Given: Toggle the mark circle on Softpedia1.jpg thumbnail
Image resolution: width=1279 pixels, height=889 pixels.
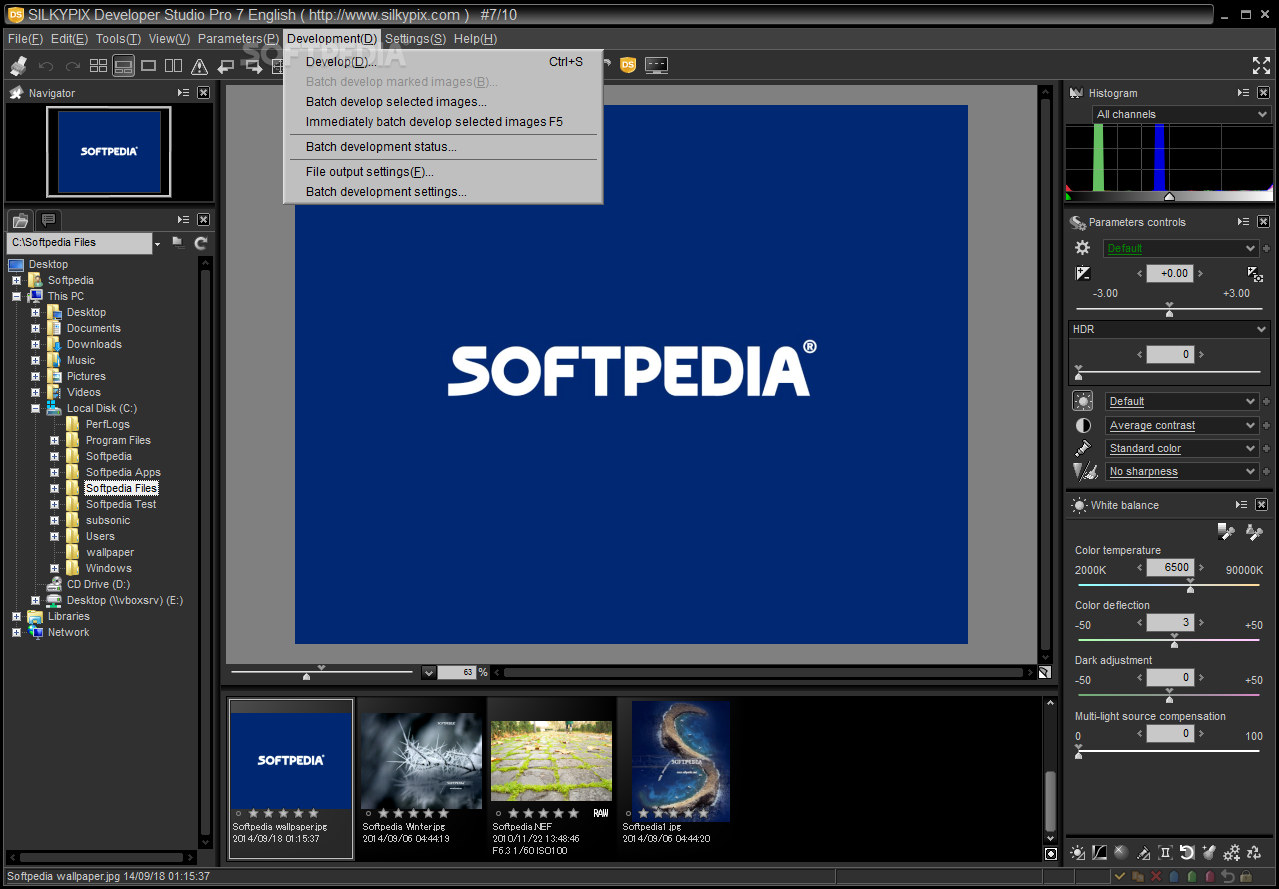Looking at the screenshot, I should pos(628,814).
